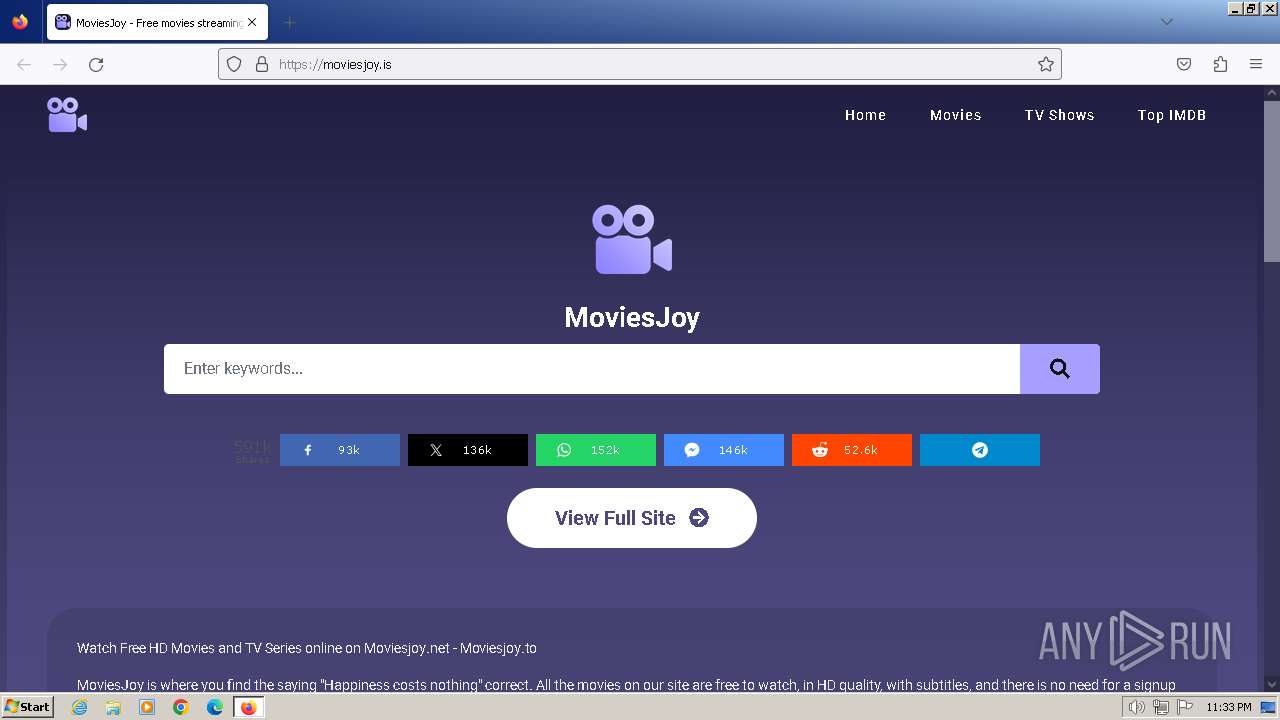1280x720 pixels.
Task: Open Top IMDB in site navigation
Action: pos(1172,115)
